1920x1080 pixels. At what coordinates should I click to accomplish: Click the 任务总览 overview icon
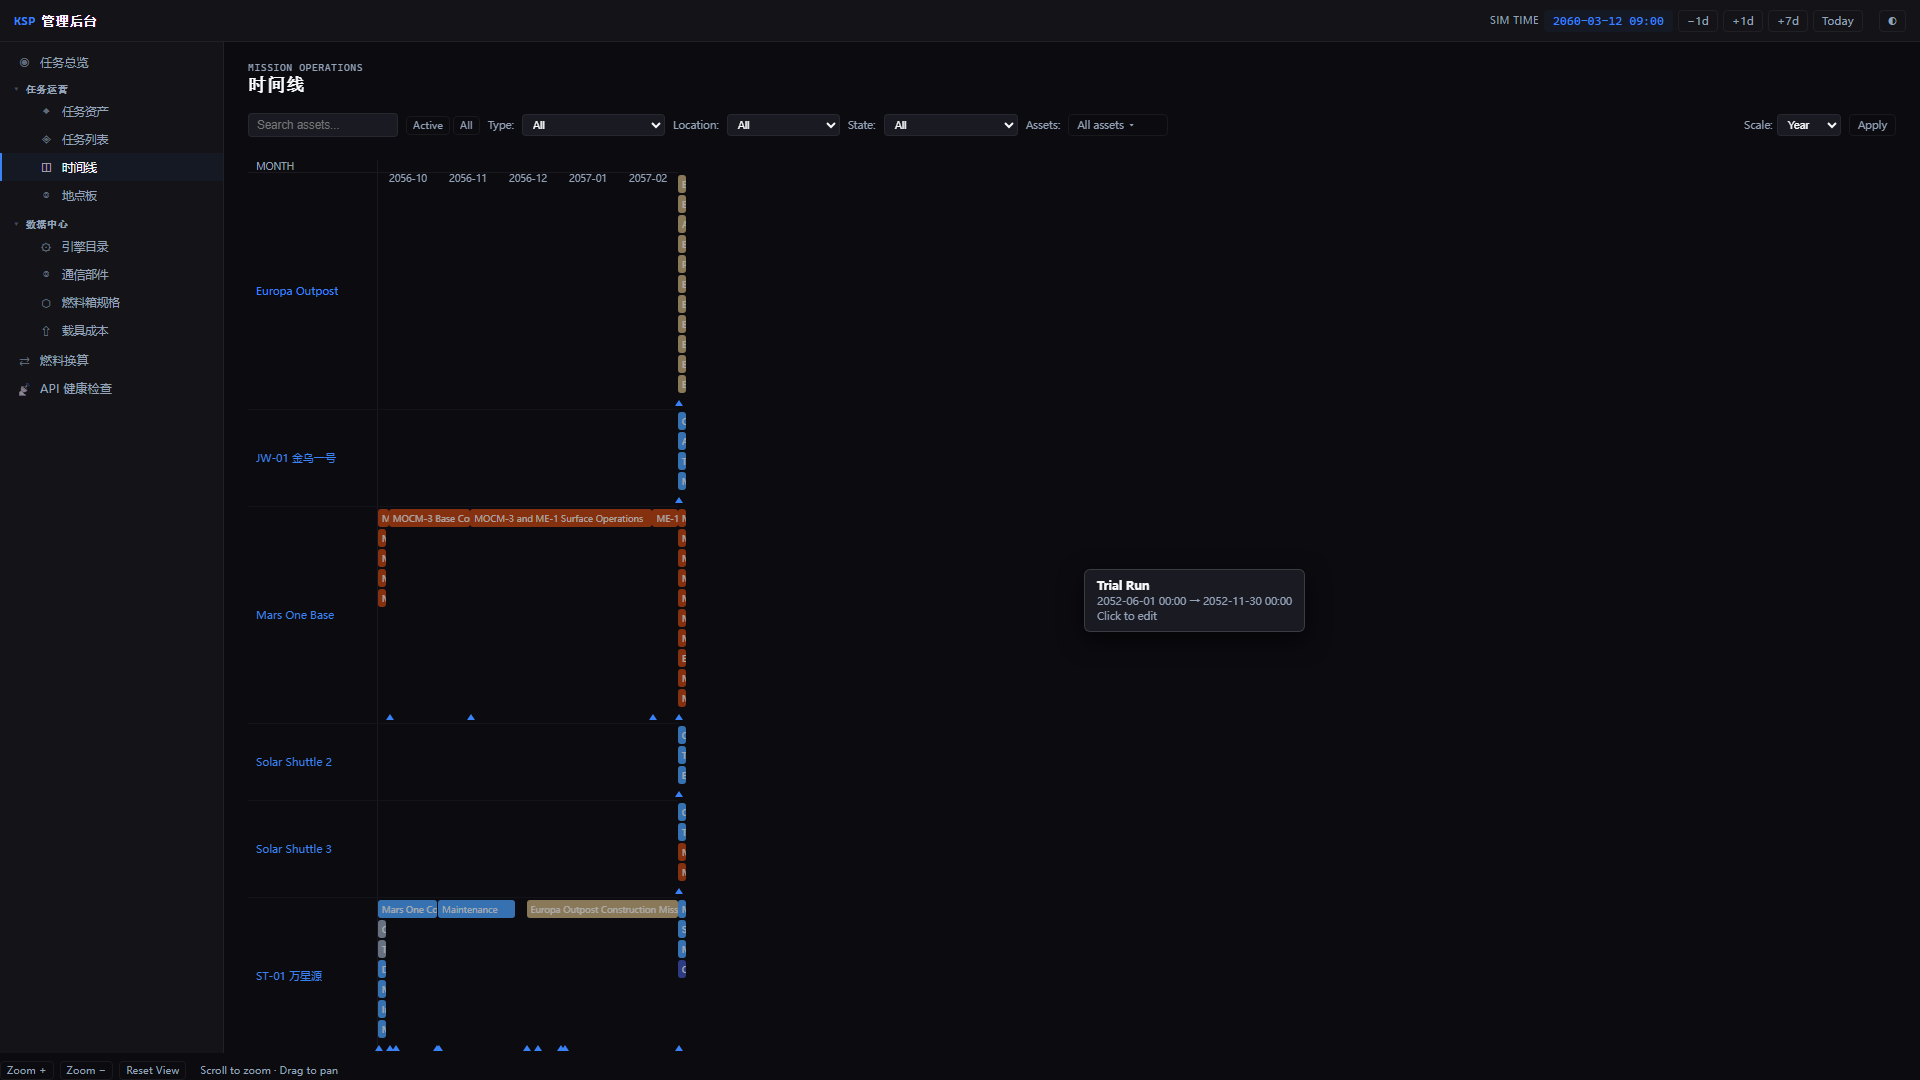[x=24, y=63]
